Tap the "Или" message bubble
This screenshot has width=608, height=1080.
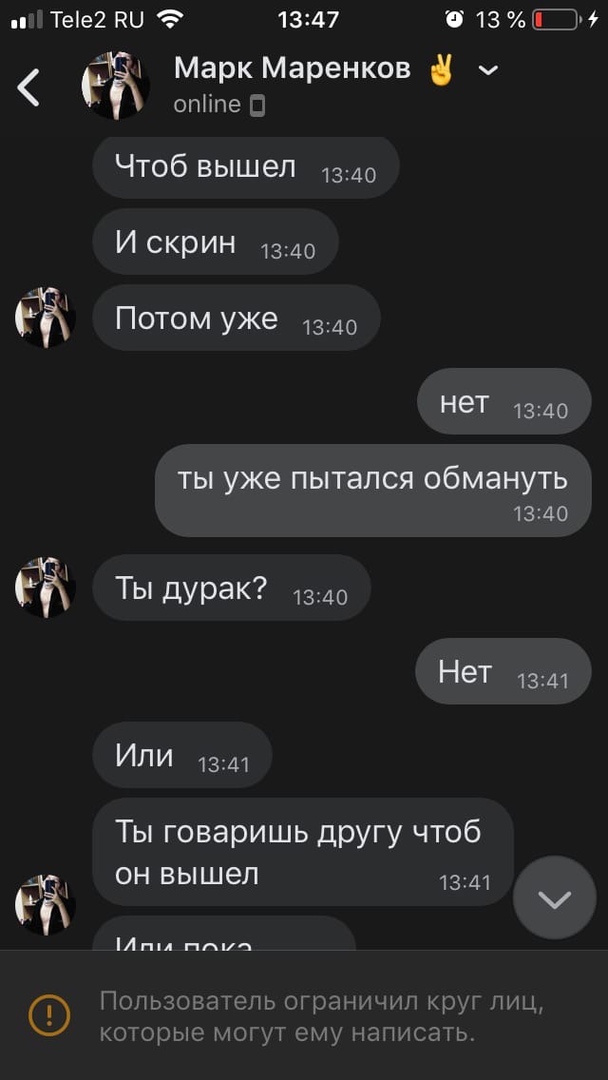(x=182, y=755)
